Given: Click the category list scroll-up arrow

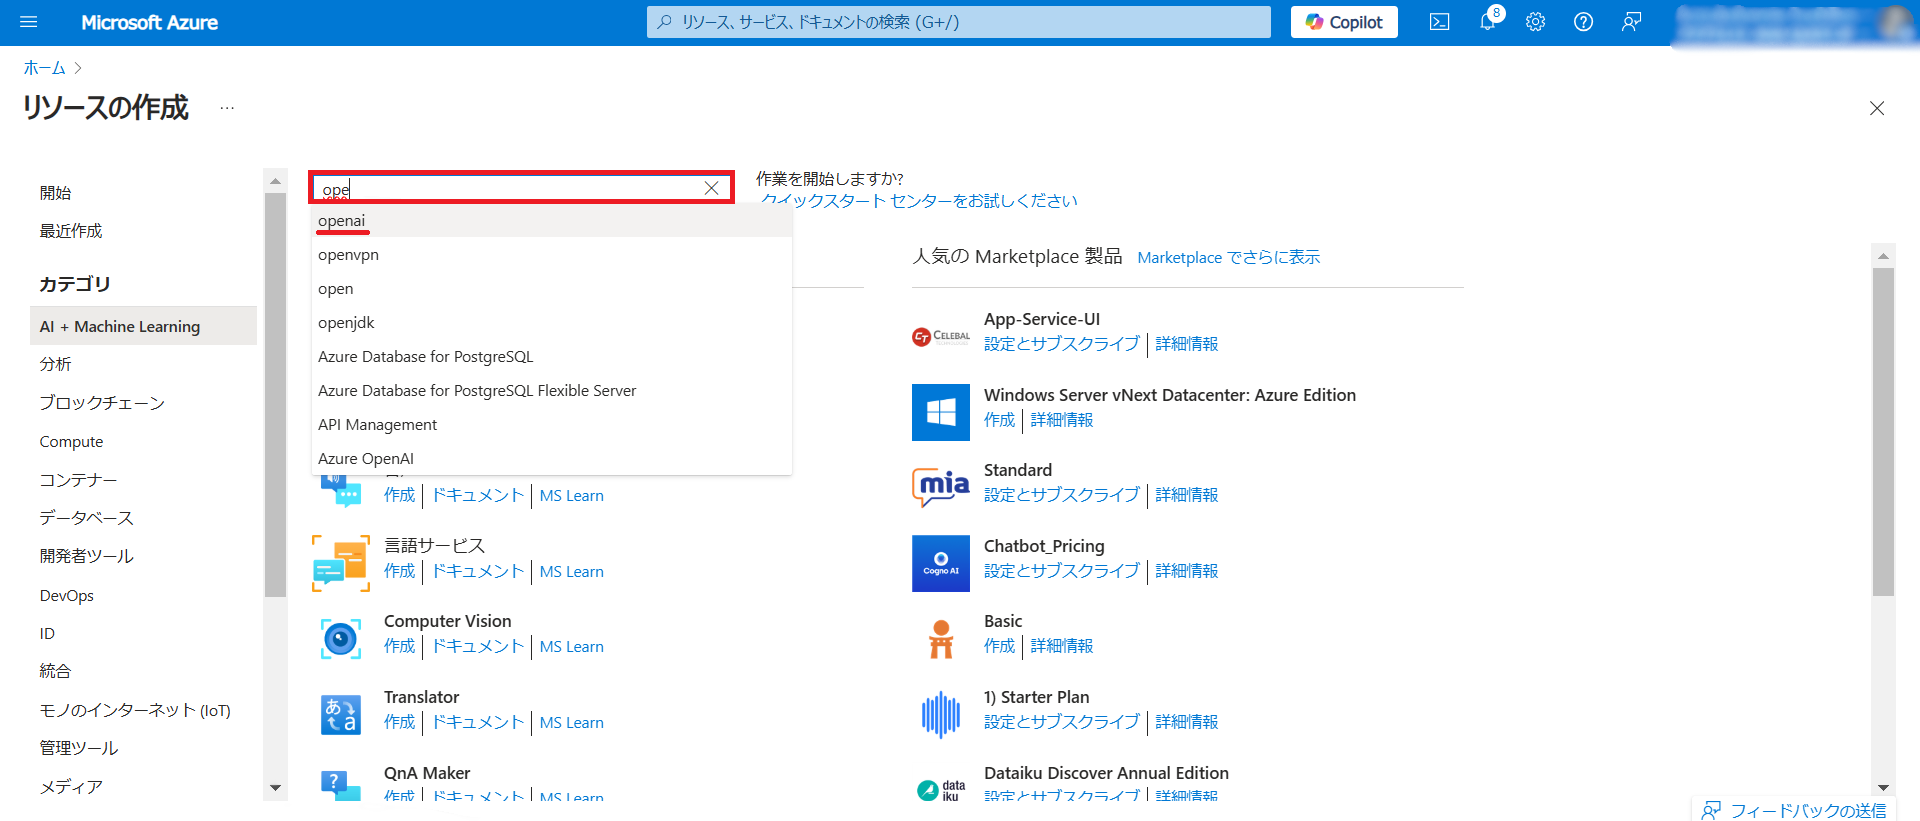Looking at the screenshot, I should tap(275, 181).
